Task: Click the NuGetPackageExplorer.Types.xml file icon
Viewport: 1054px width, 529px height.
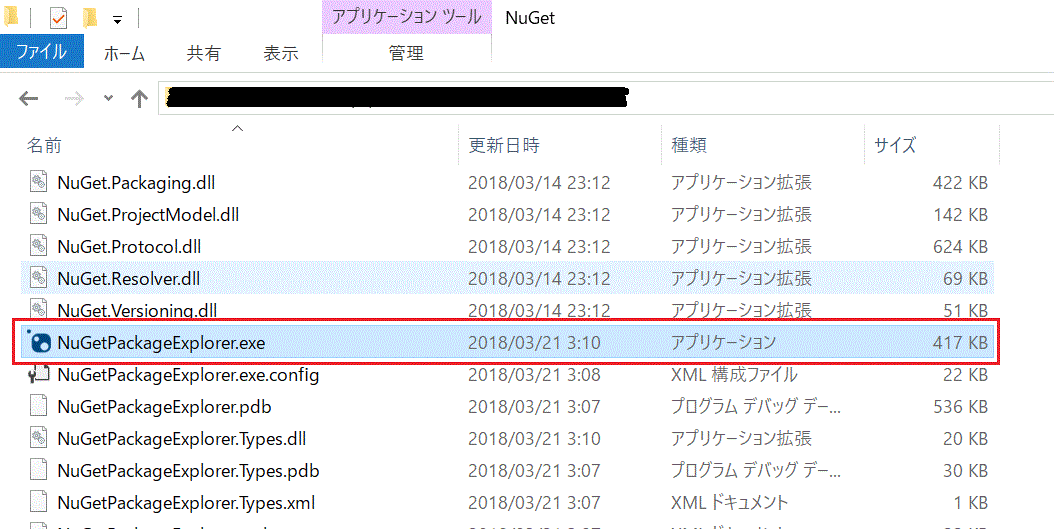Action: pos(39,503)
